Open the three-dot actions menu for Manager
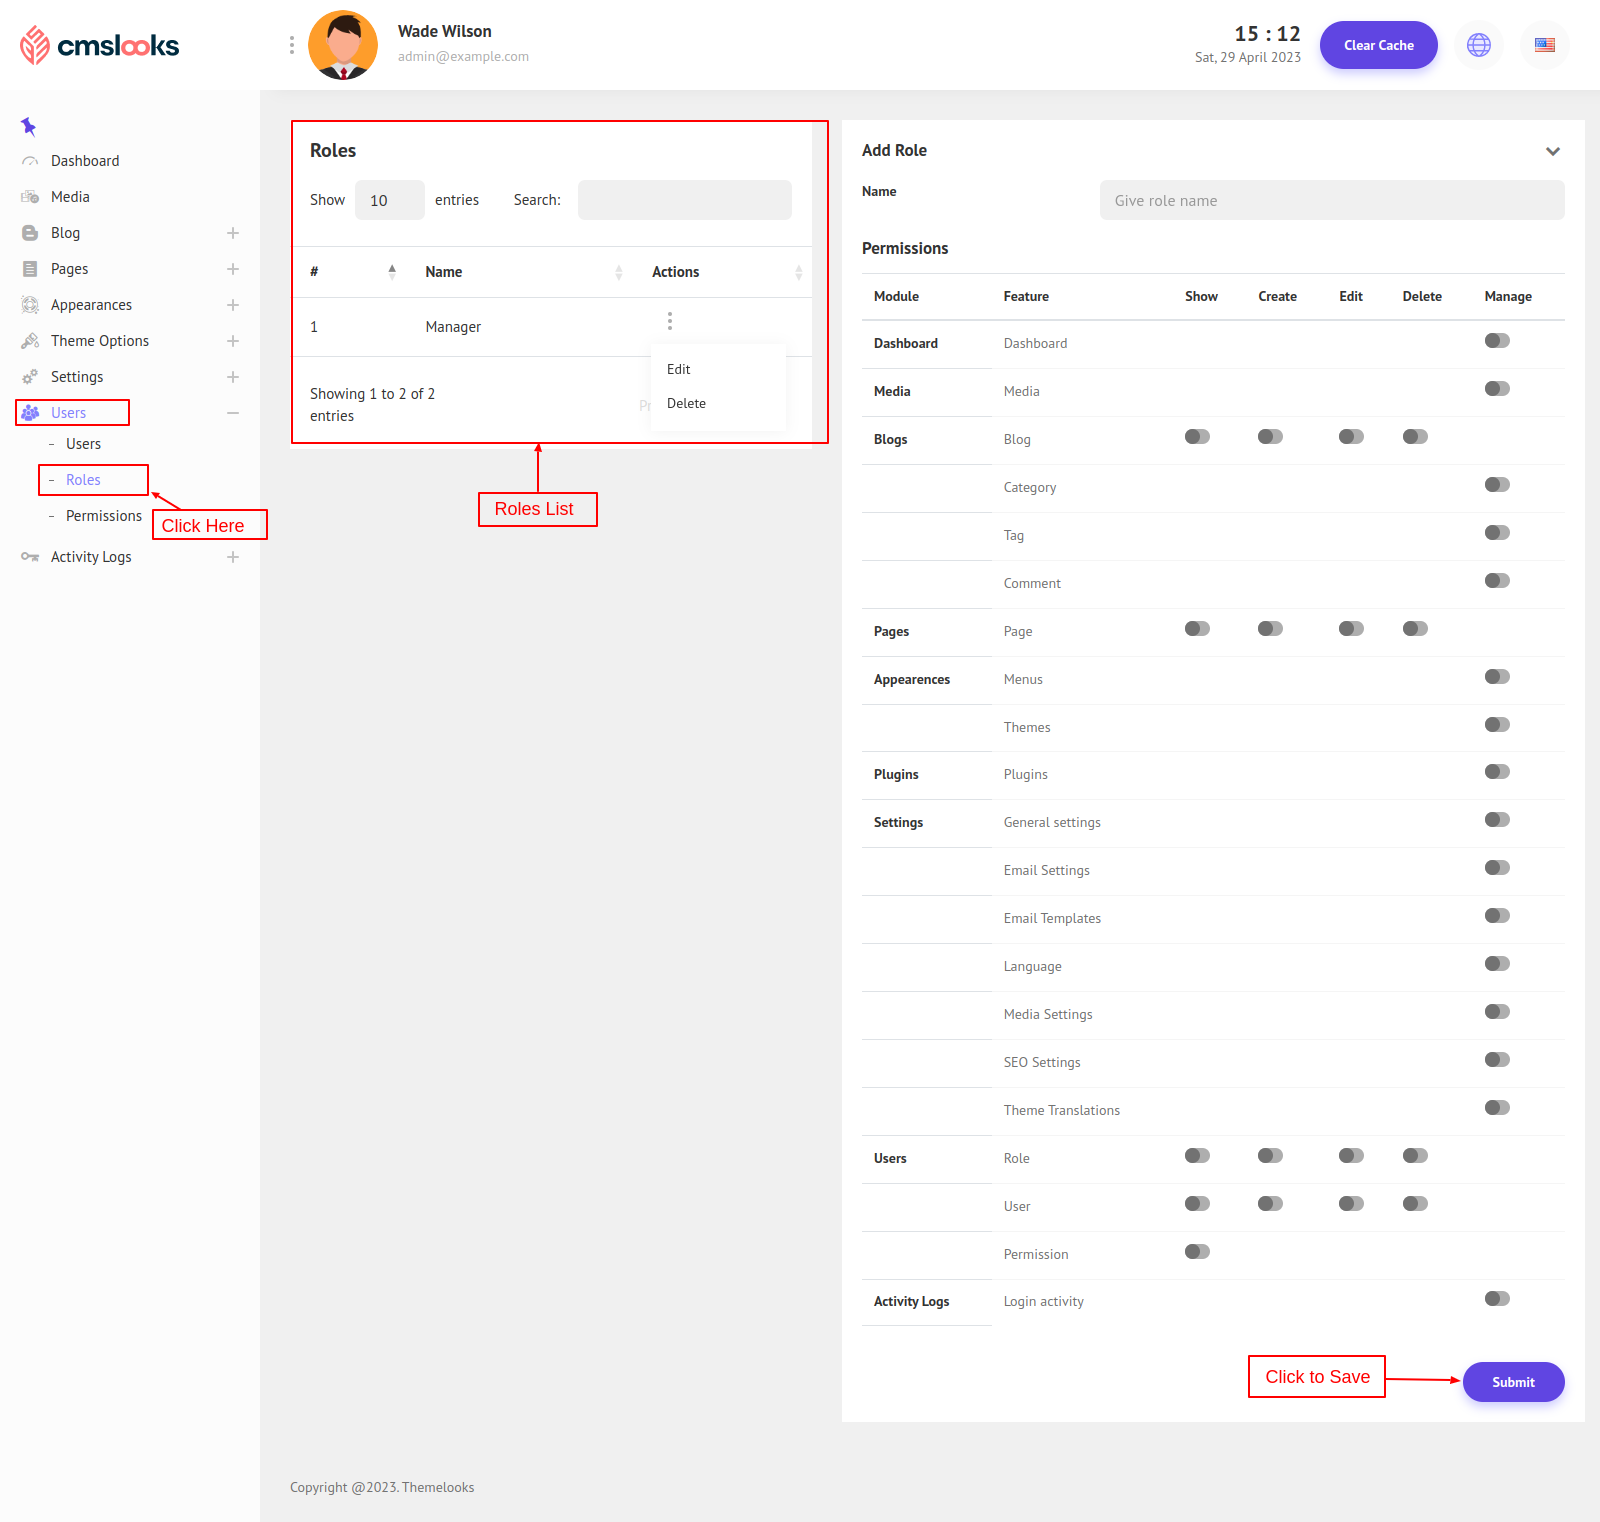This screenshot has width=1600, height=1522. [x=669, y=321]
